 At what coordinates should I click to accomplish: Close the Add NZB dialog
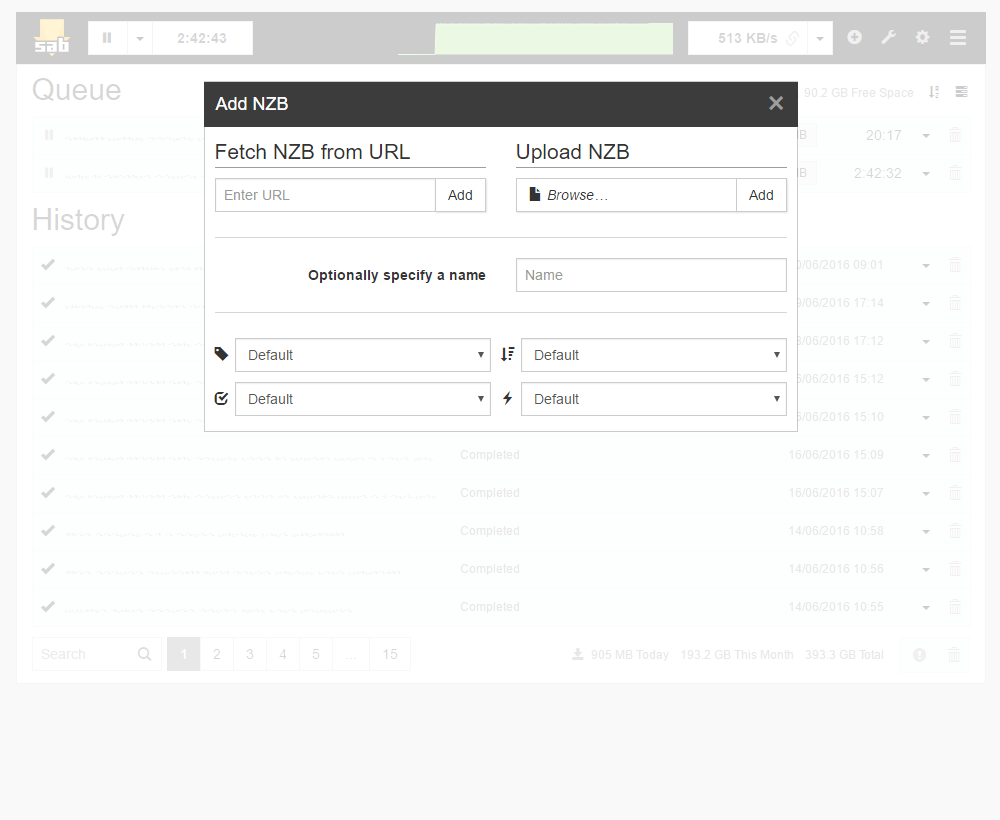point(775,103)
